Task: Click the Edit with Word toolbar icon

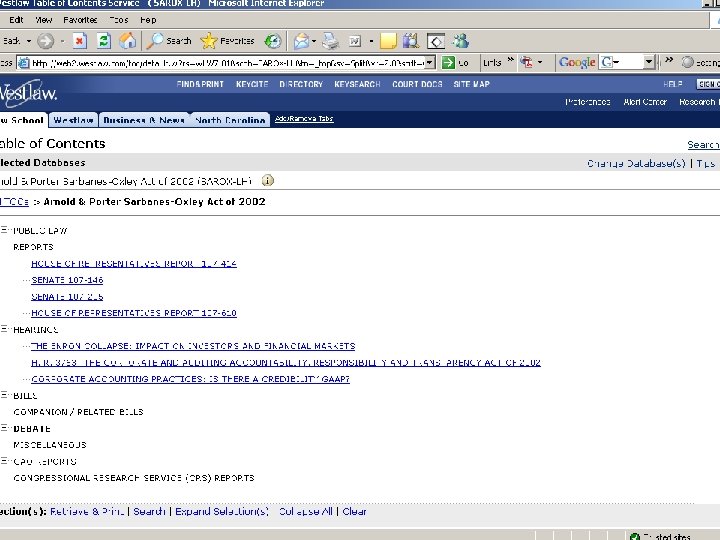Action: click(x=355, y=41)
